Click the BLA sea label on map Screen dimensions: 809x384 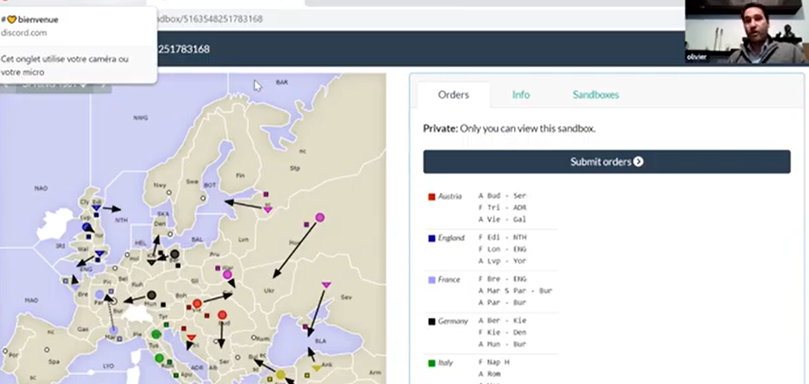click(x=320, y=341)
